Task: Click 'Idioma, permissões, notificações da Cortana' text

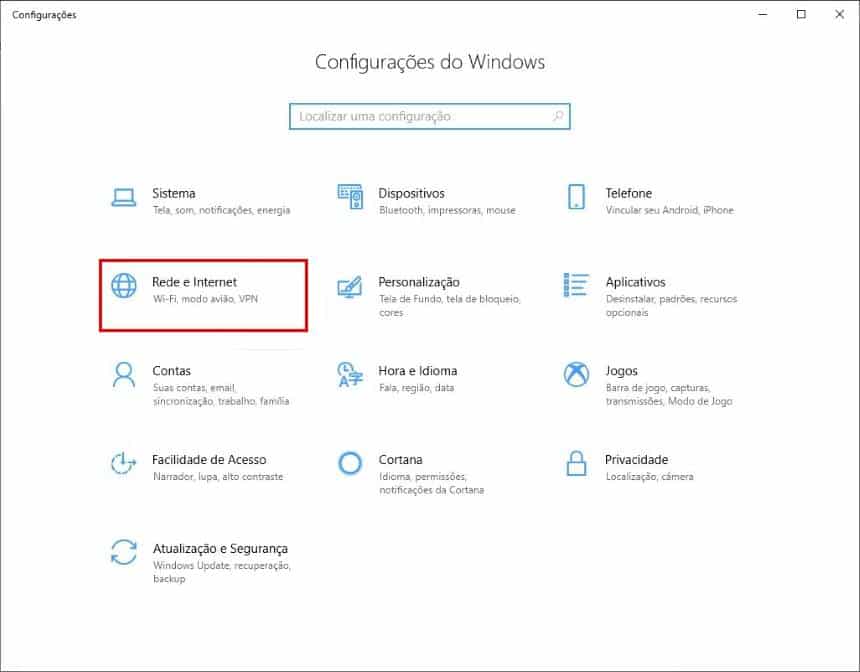Action: (x=432, y=483)
